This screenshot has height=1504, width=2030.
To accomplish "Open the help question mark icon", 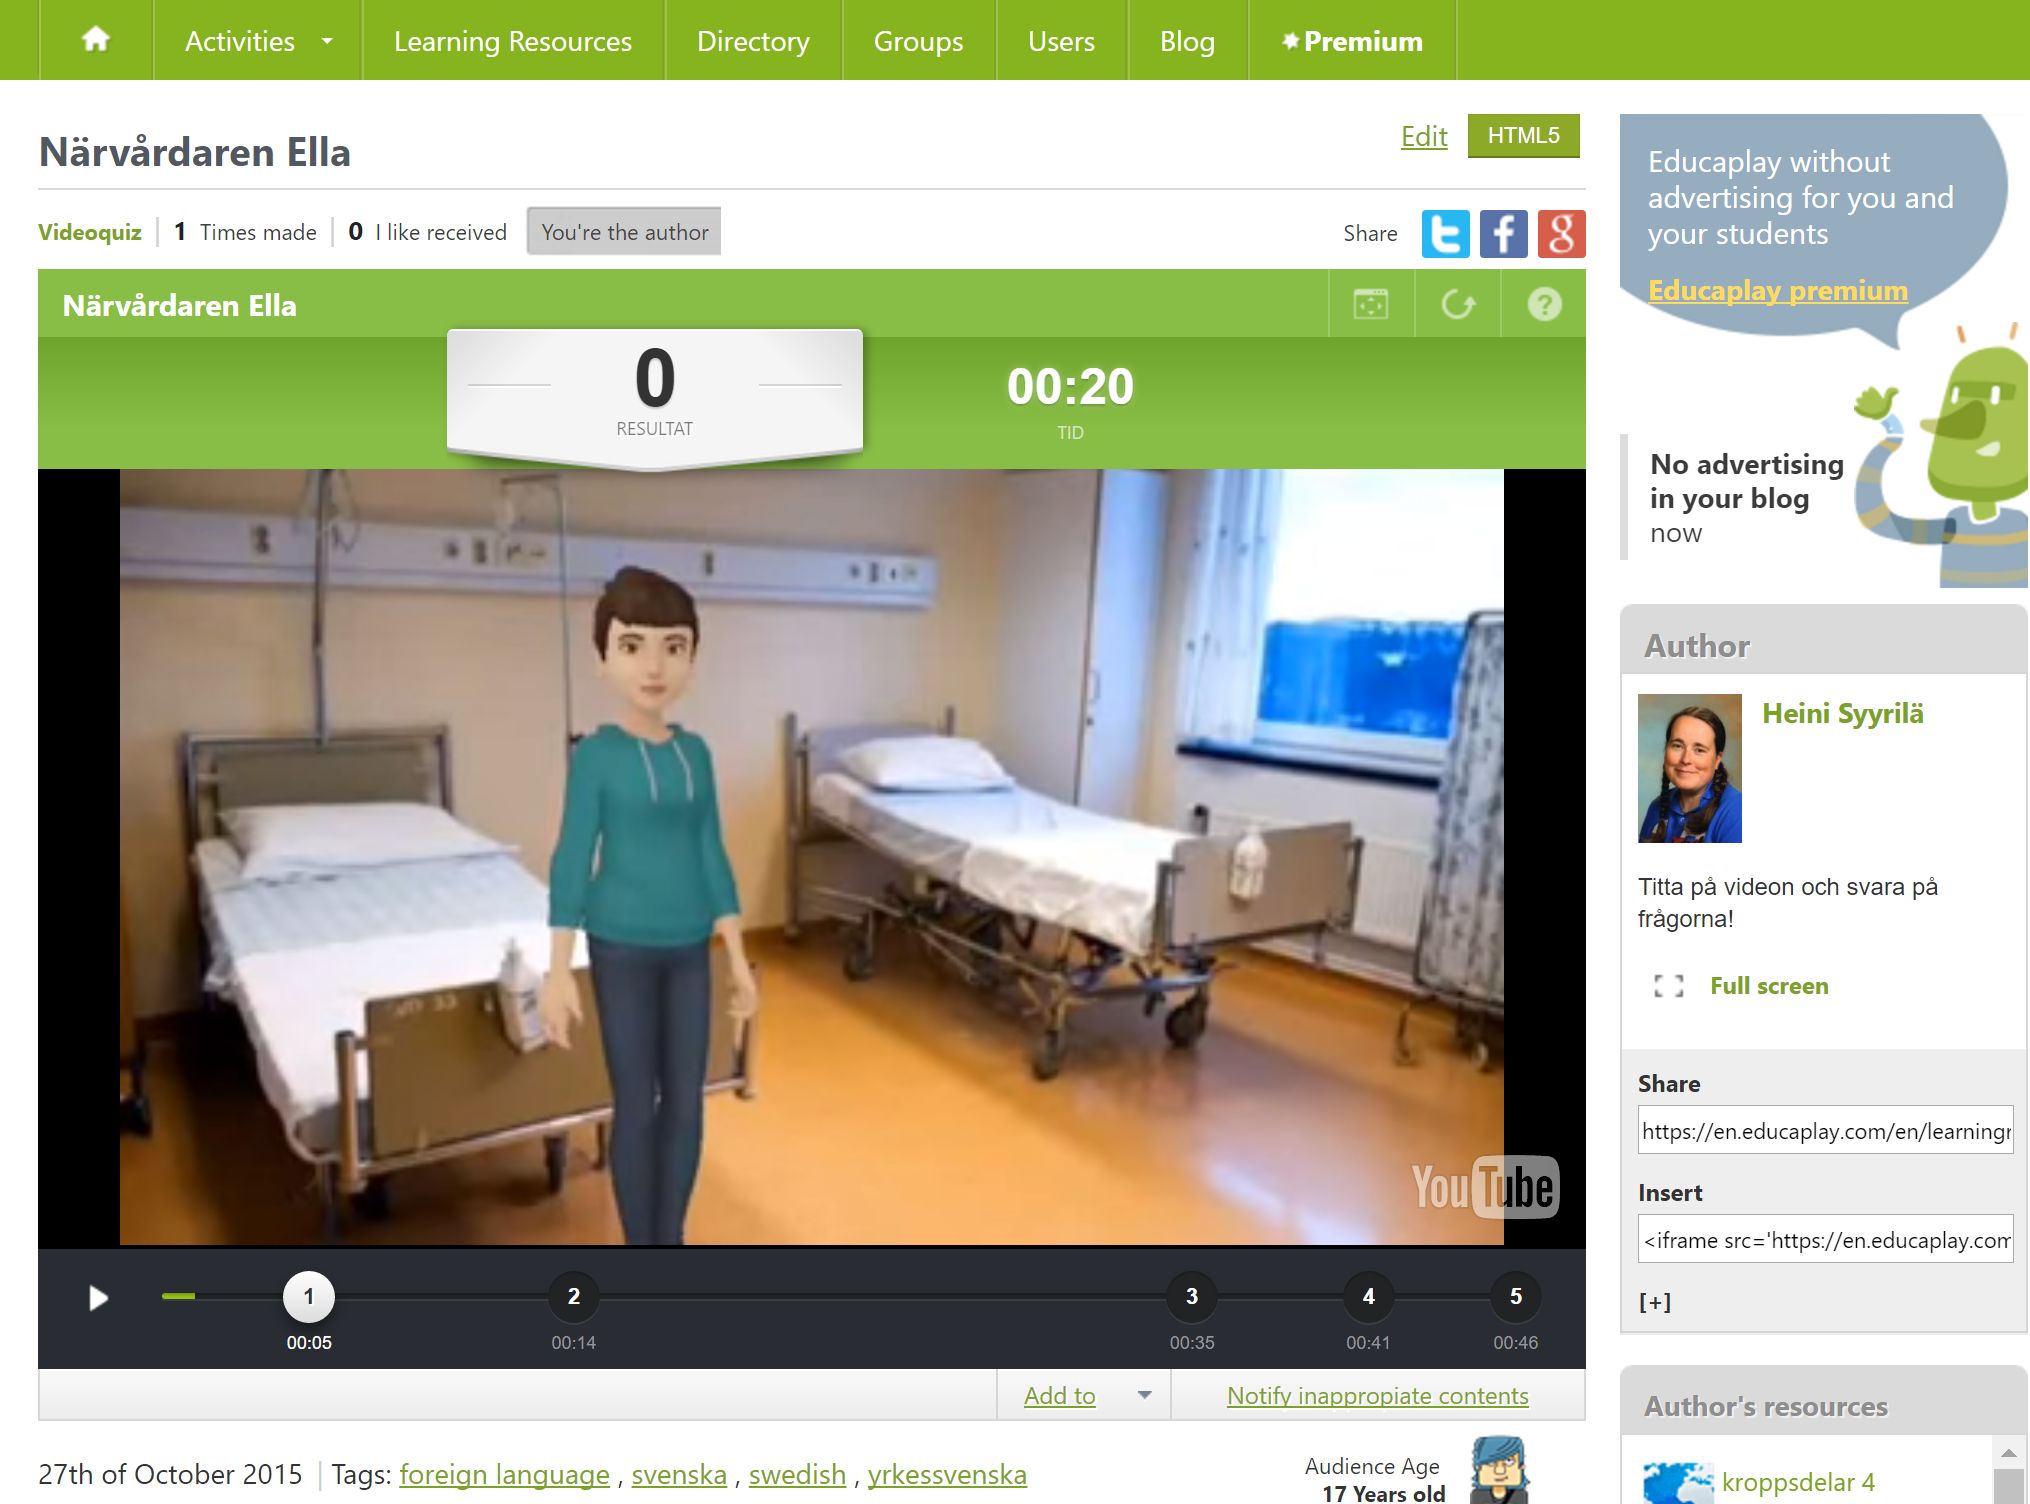I will tap(1544, 304).
